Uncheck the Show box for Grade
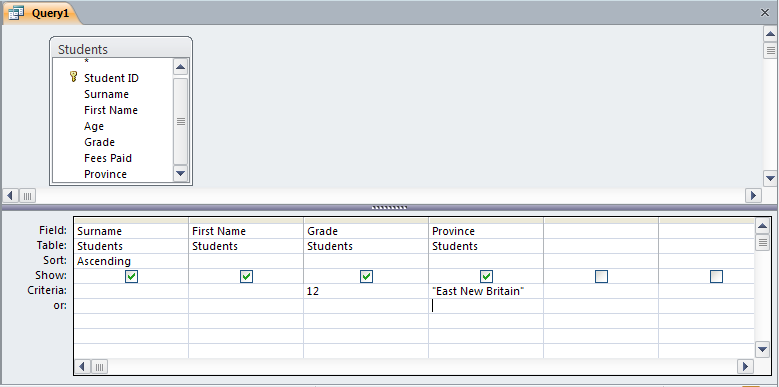 coord(366,276)
